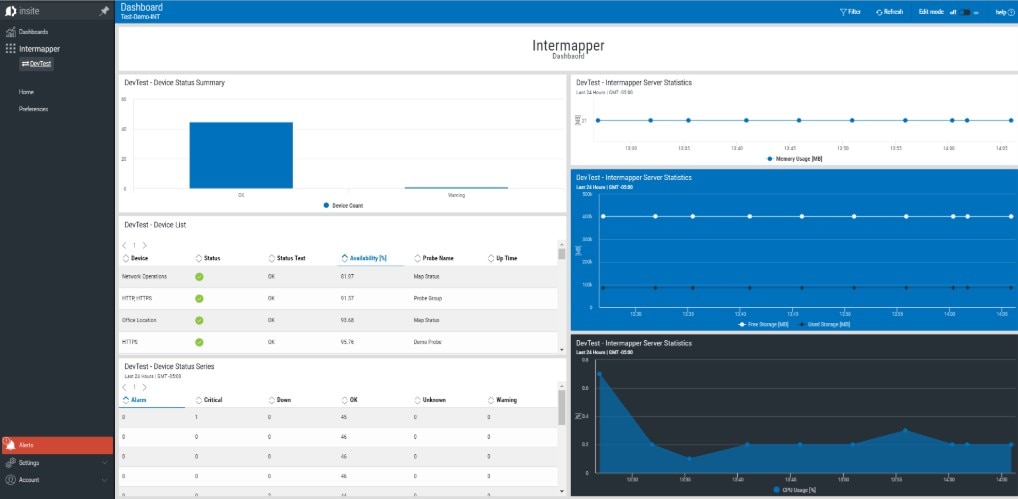Screen dimensions: 1018x499
Task: Open Home in sidebar
Action: [26, 92]
